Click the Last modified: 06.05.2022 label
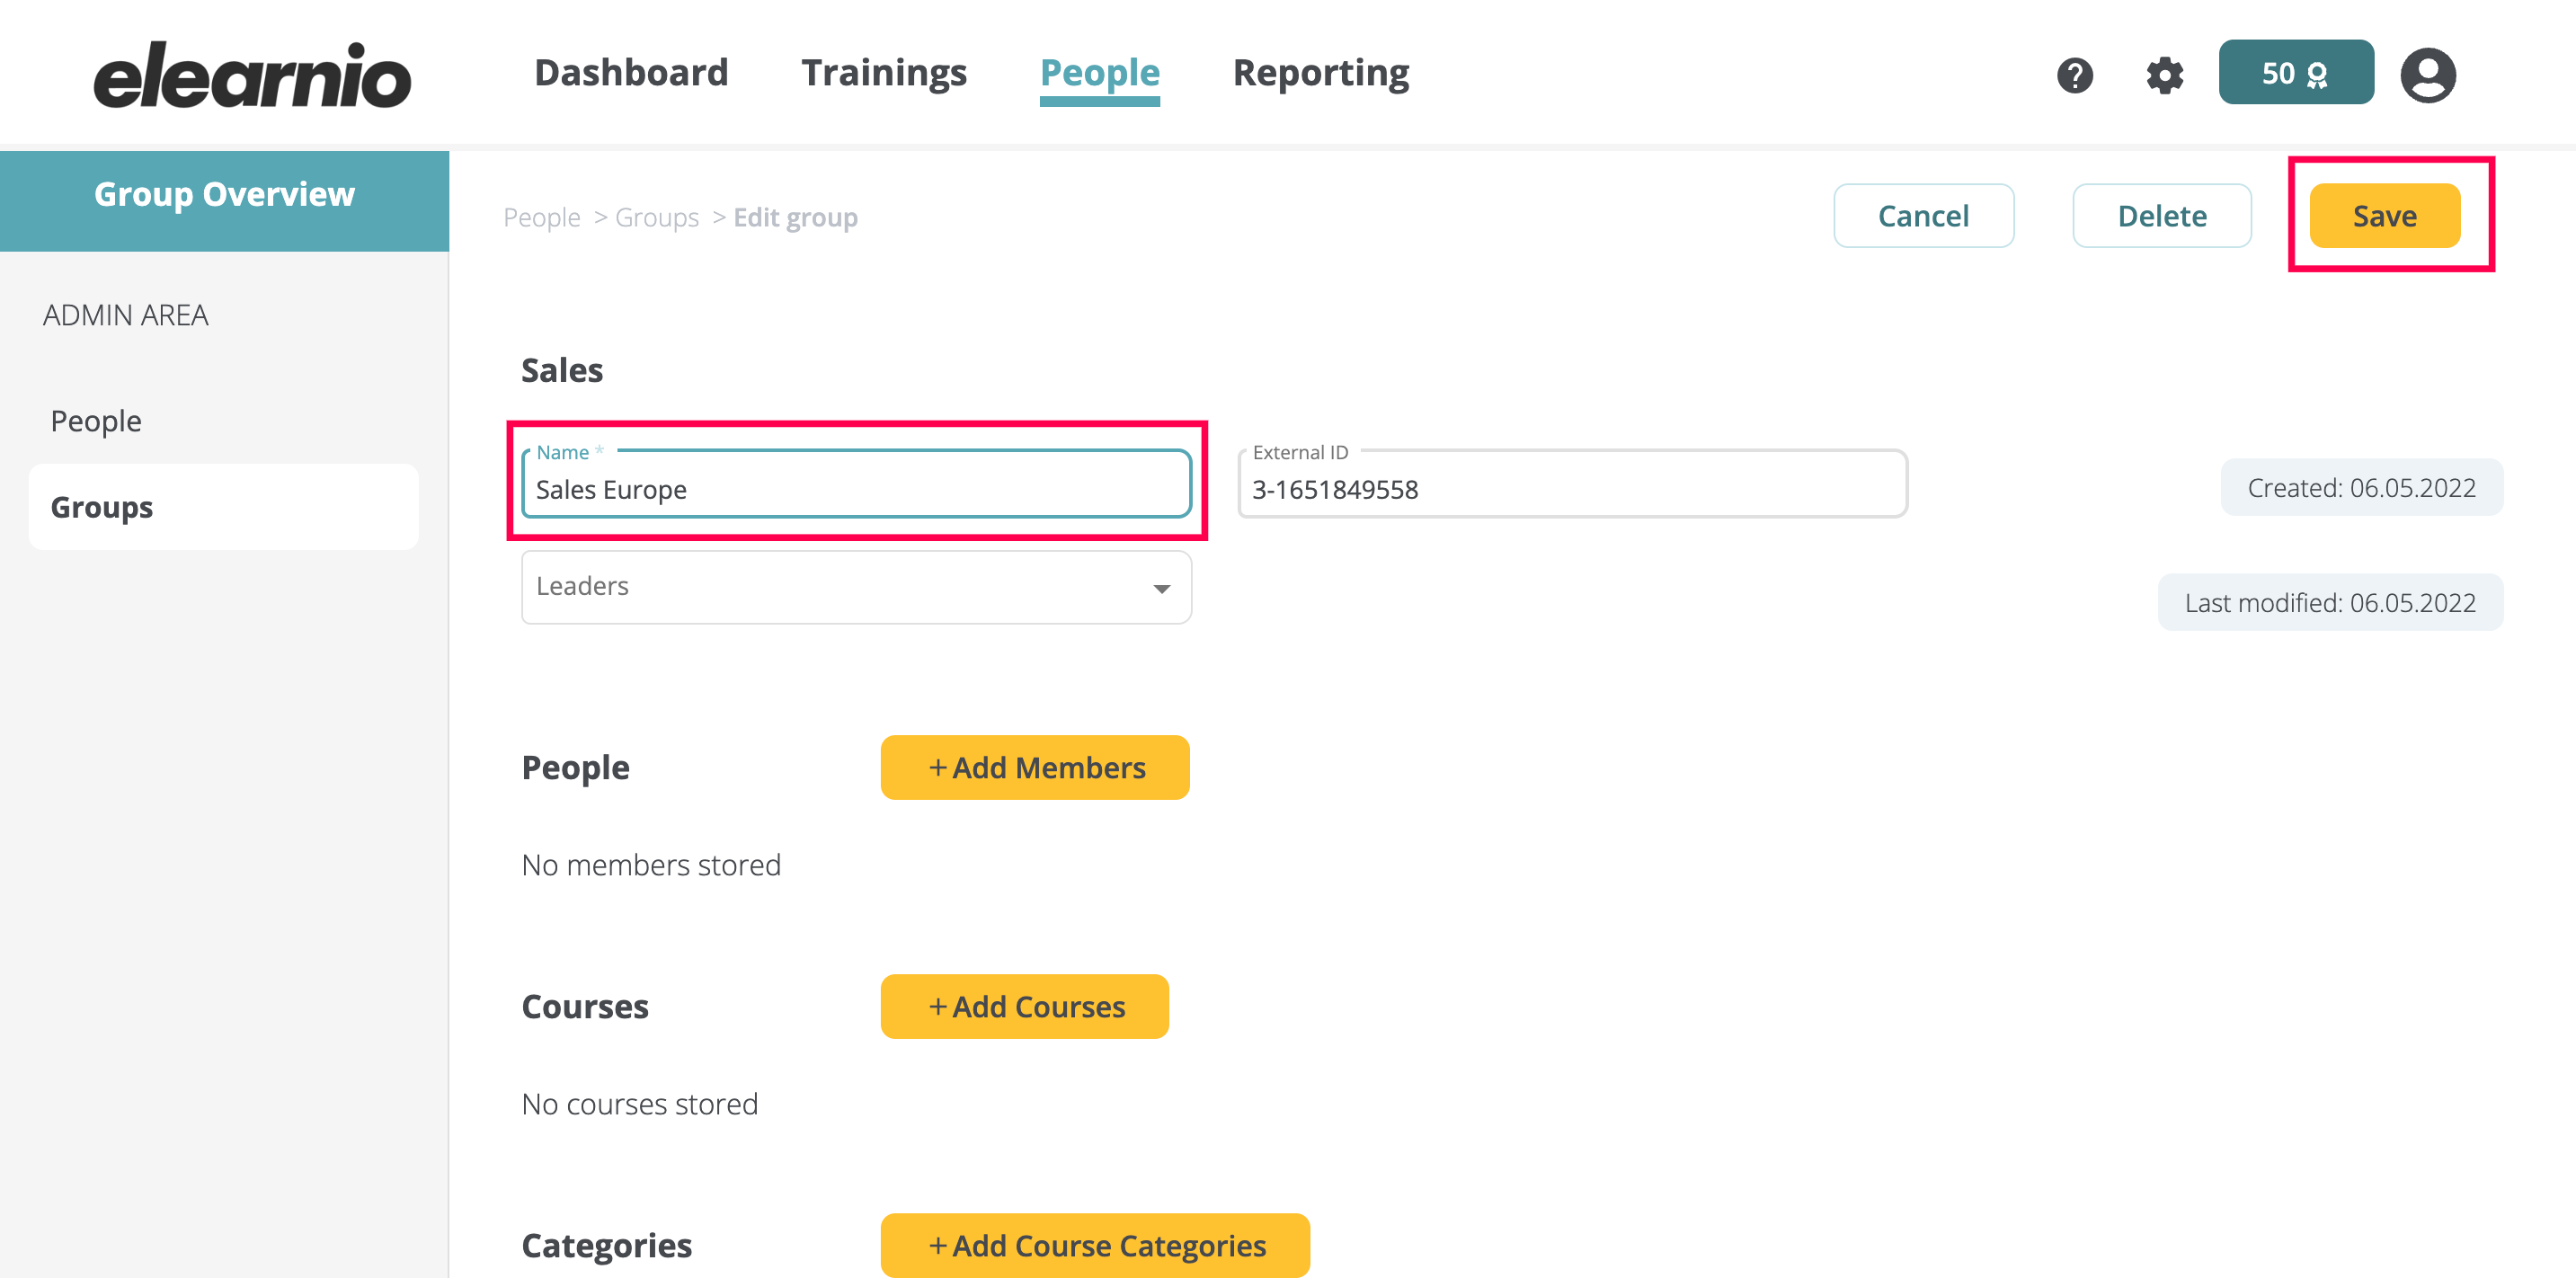The width and height of the screenshot is (2576, 1278). pyautogui.click(x=2329, y=603)
